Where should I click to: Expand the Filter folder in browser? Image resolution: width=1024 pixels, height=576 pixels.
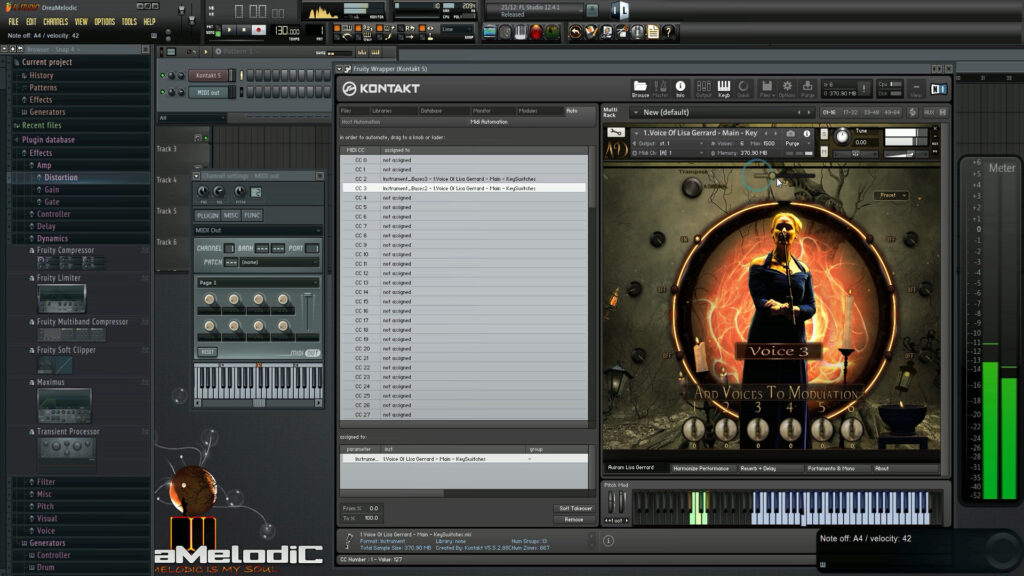(x=46, y=482)
